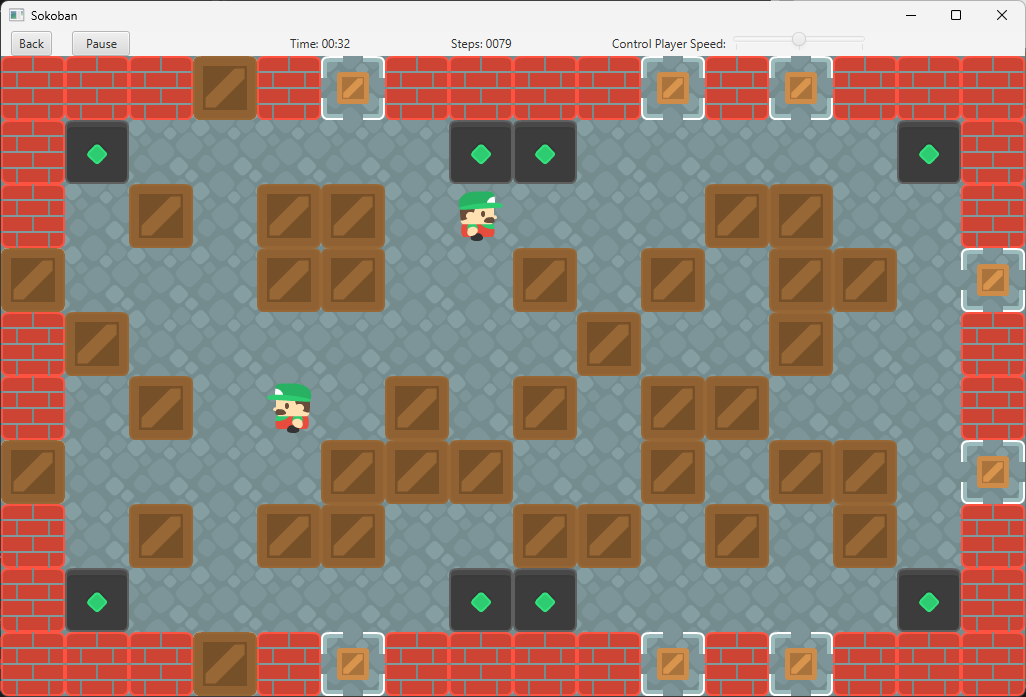Screen dimensions: 1026x697
Task: Click the leftmost framed crate marker in top wall
Action: pyautogui.click(x=353, y=88)
